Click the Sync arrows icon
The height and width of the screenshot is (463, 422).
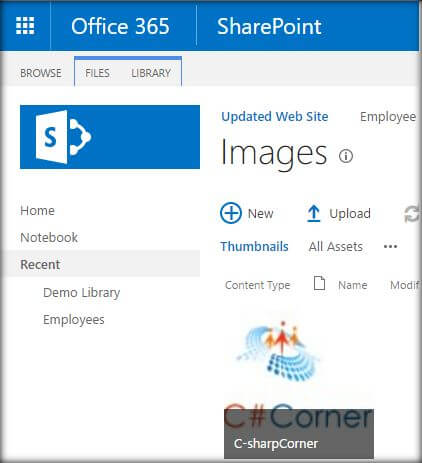pos(412,214)
